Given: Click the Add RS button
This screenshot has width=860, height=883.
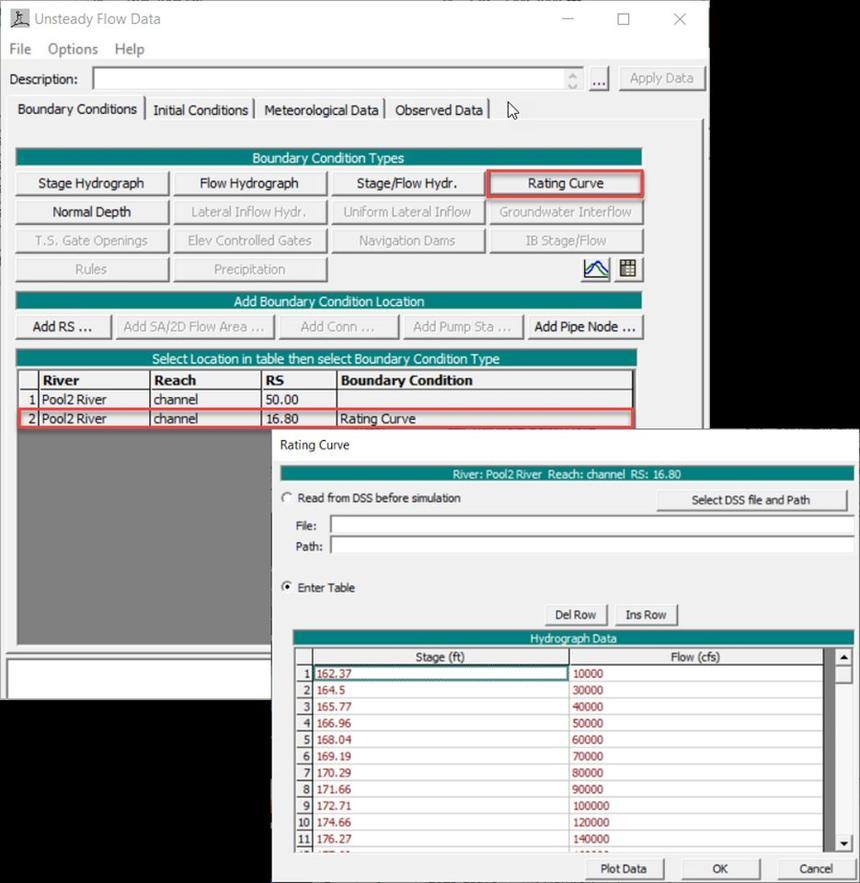Looking at the screenshot, I should (63, 327).
